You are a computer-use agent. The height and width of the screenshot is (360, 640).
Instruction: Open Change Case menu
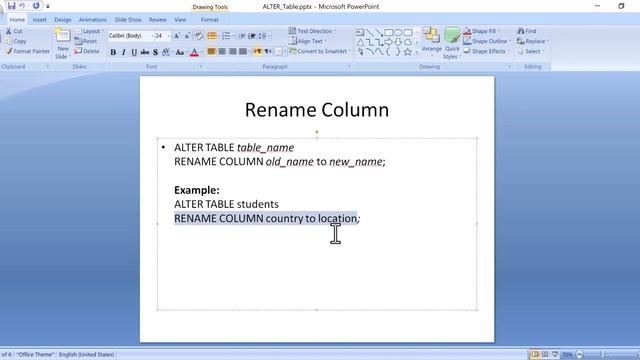180,52
